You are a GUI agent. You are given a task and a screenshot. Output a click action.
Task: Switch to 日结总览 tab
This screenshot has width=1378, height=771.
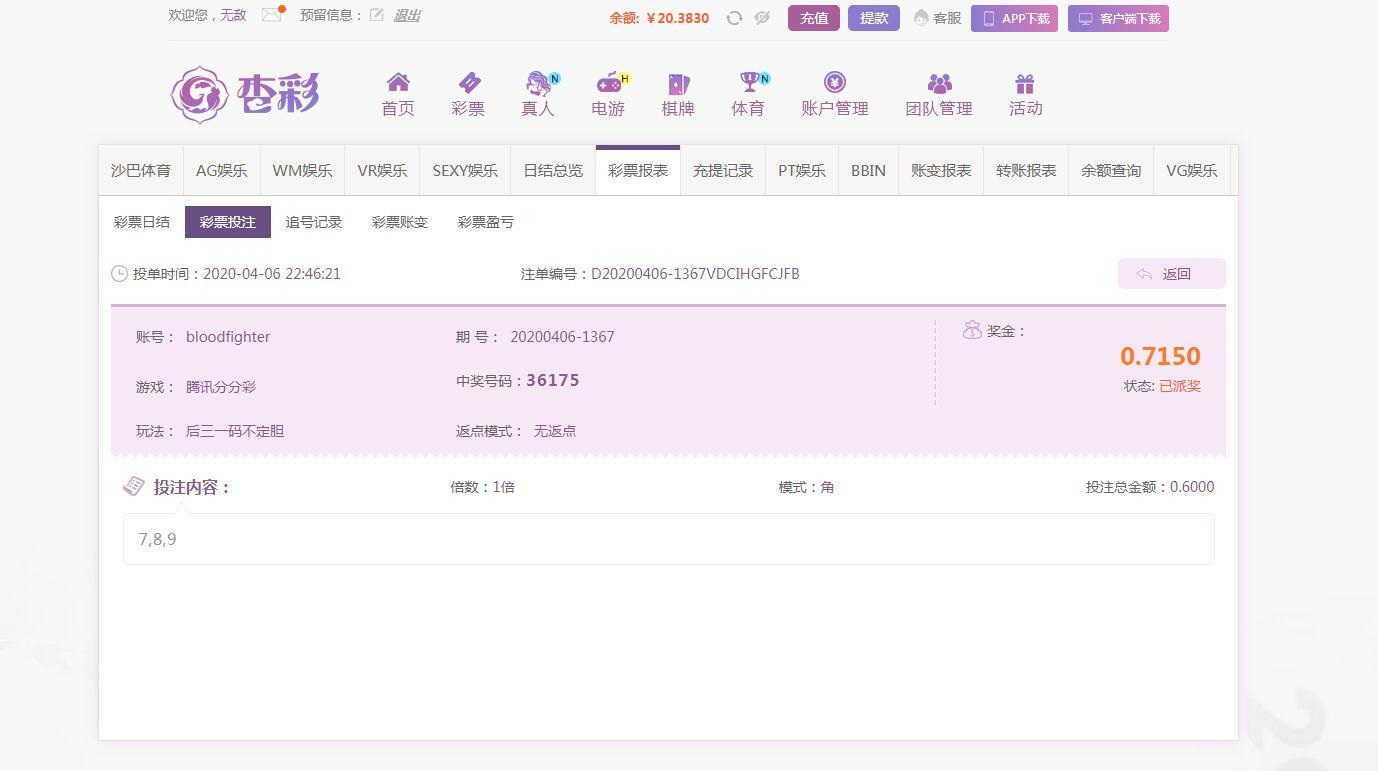click(553, 171)
